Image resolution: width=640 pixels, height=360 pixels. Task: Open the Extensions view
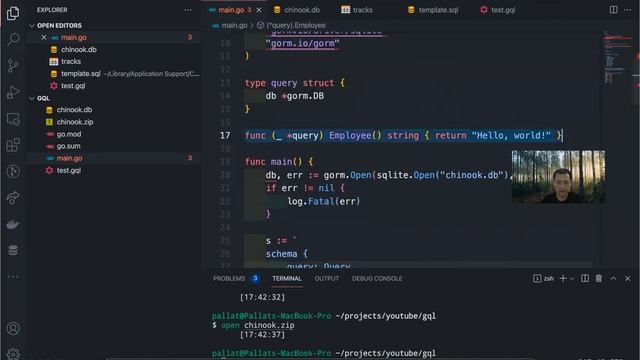(13, 145)
